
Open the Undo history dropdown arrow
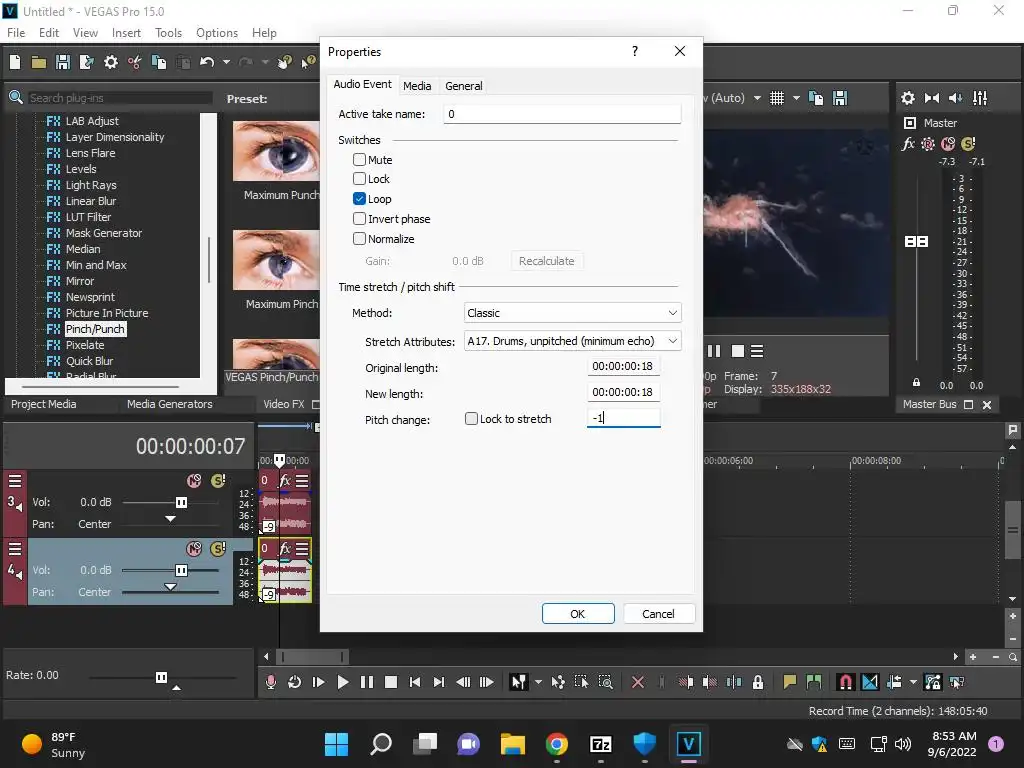[x=226, y=62]
